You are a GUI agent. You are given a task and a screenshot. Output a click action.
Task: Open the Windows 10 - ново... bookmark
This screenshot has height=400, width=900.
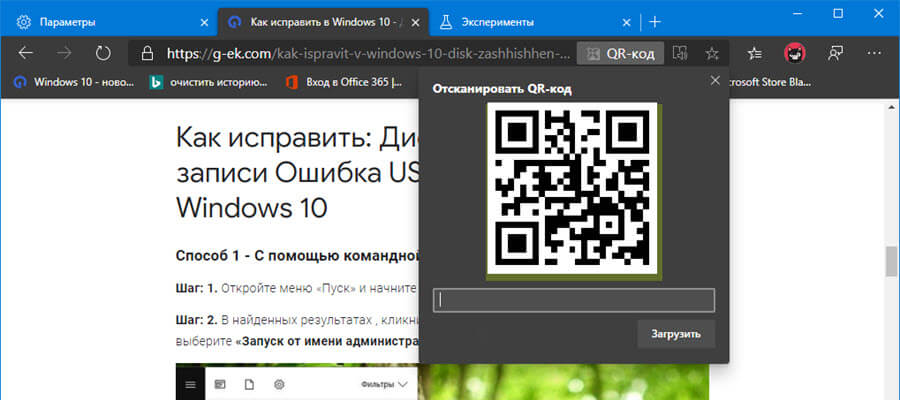74,82
